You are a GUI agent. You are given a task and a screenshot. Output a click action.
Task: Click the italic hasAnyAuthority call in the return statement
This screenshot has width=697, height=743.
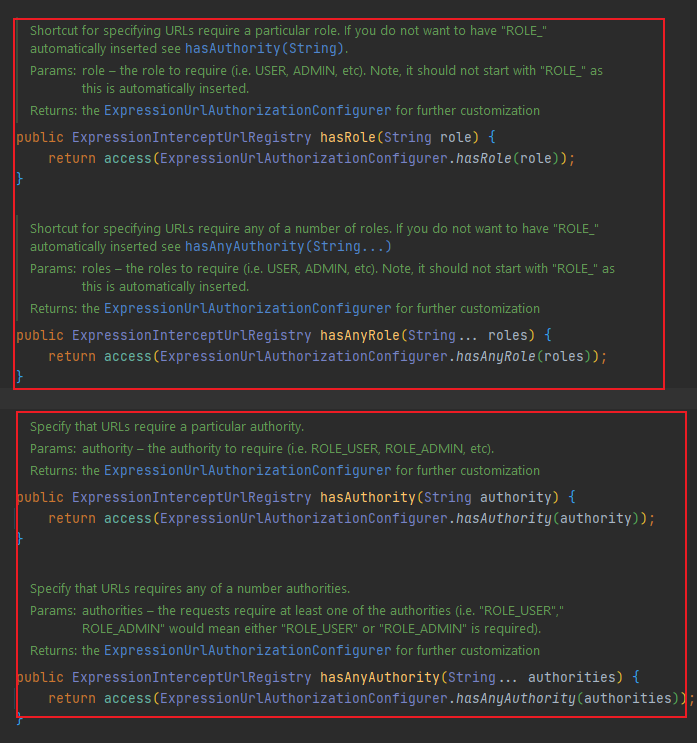pyautogui.click(x=516, y=698)
